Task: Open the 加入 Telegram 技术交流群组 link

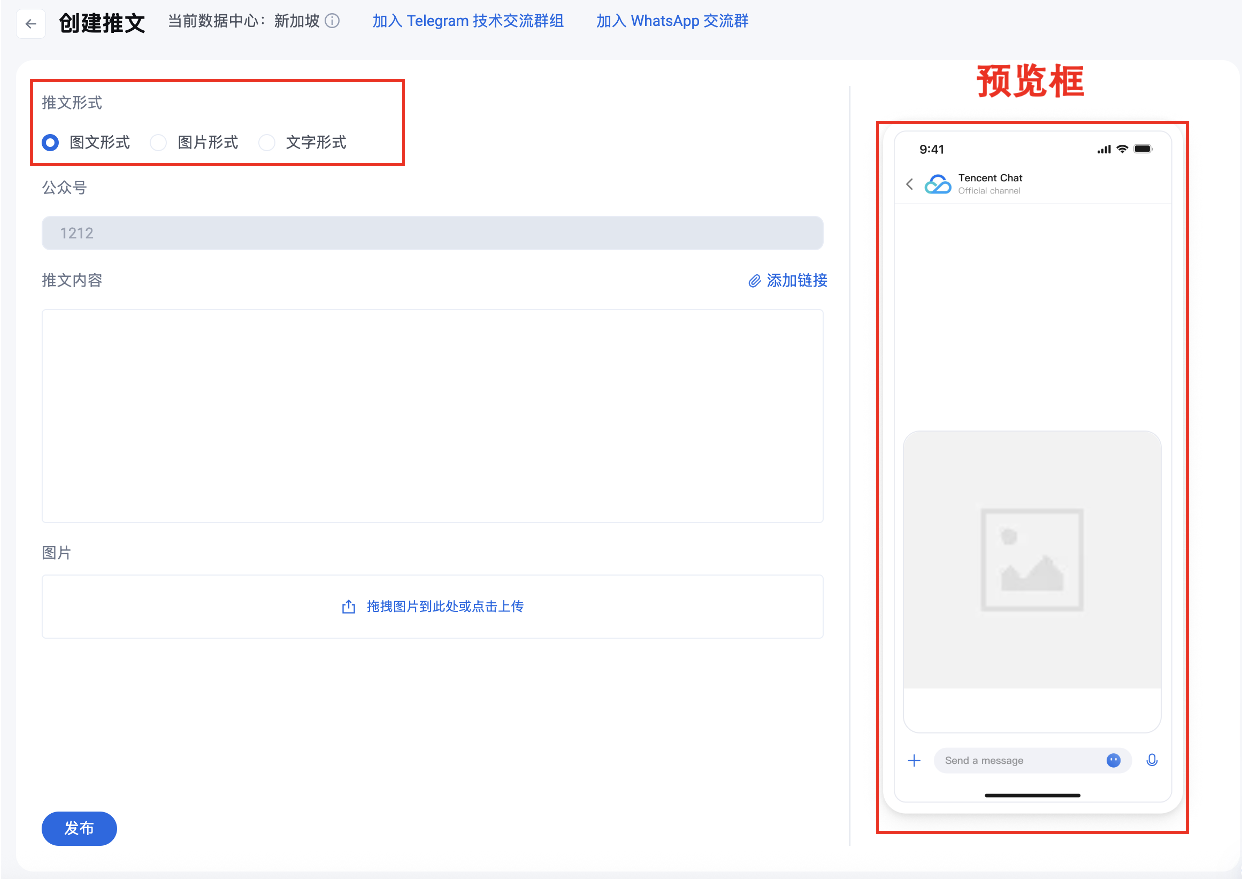Action: 468,21
